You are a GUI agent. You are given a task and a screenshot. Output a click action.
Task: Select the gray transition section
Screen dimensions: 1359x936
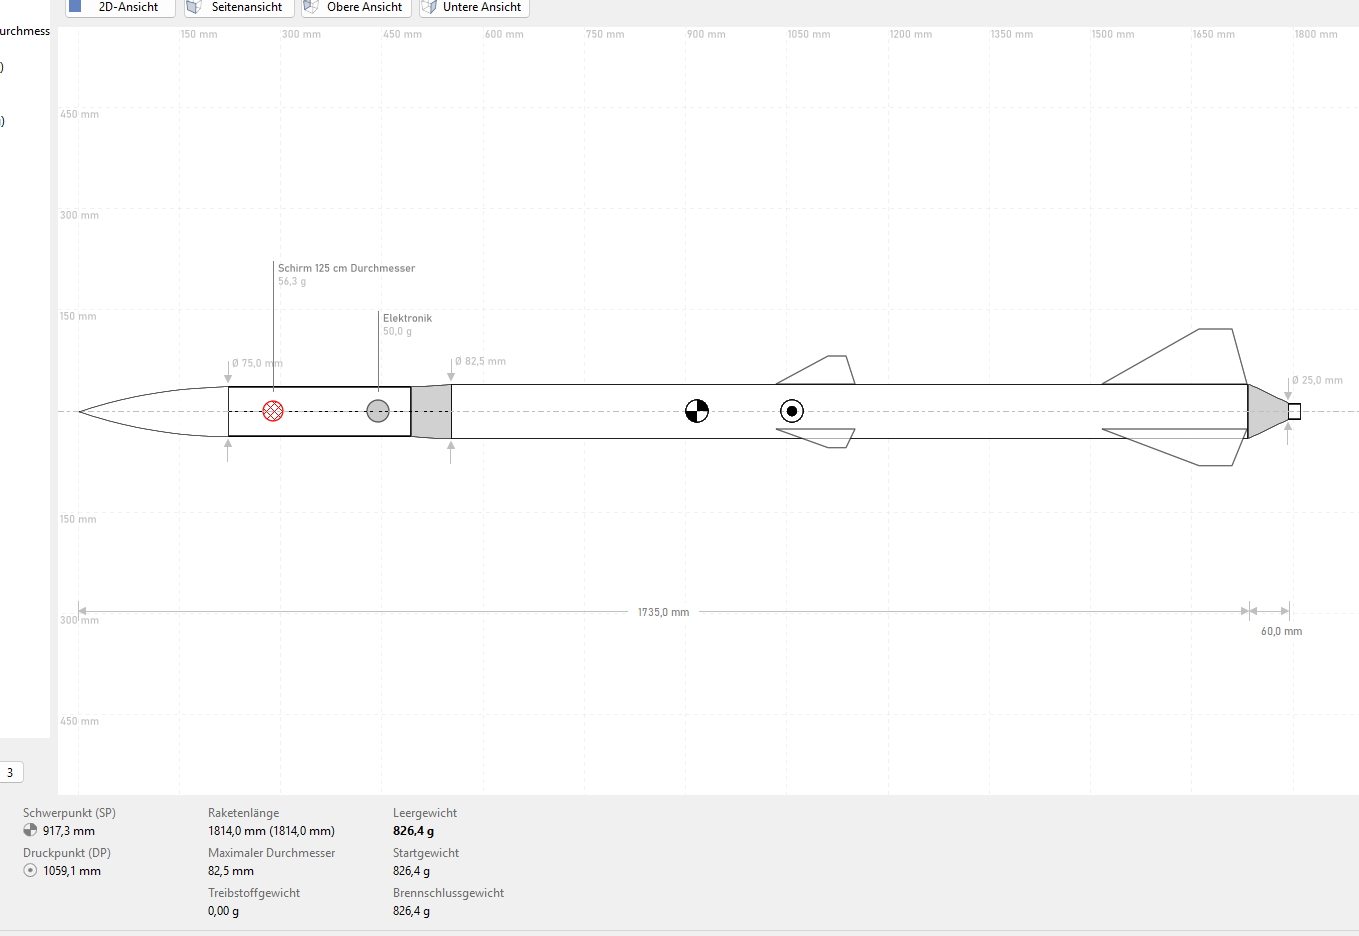point(431,411)
